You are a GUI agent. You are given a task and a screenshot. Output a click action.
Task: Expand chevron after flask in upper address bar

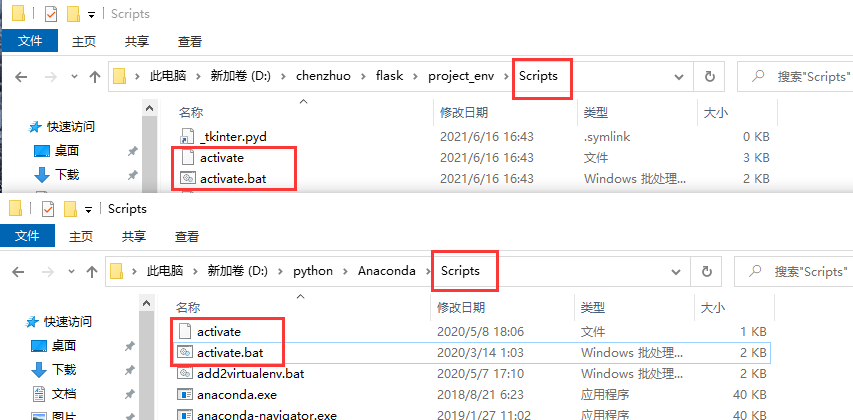(x=416, y=77)
